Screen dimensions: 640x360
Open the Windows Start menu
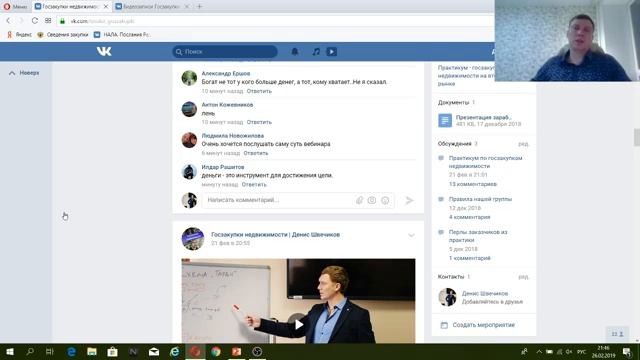pyautogui.click(x=10, y=352)
